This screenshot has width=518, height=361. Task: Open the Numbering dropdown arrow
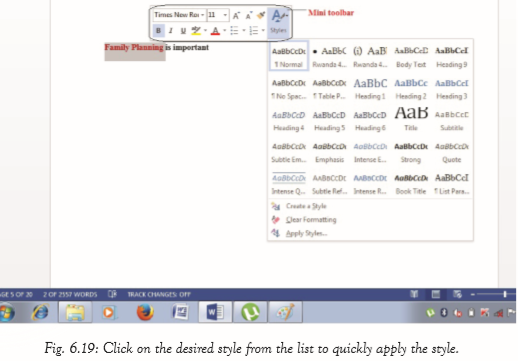[263, 31]
